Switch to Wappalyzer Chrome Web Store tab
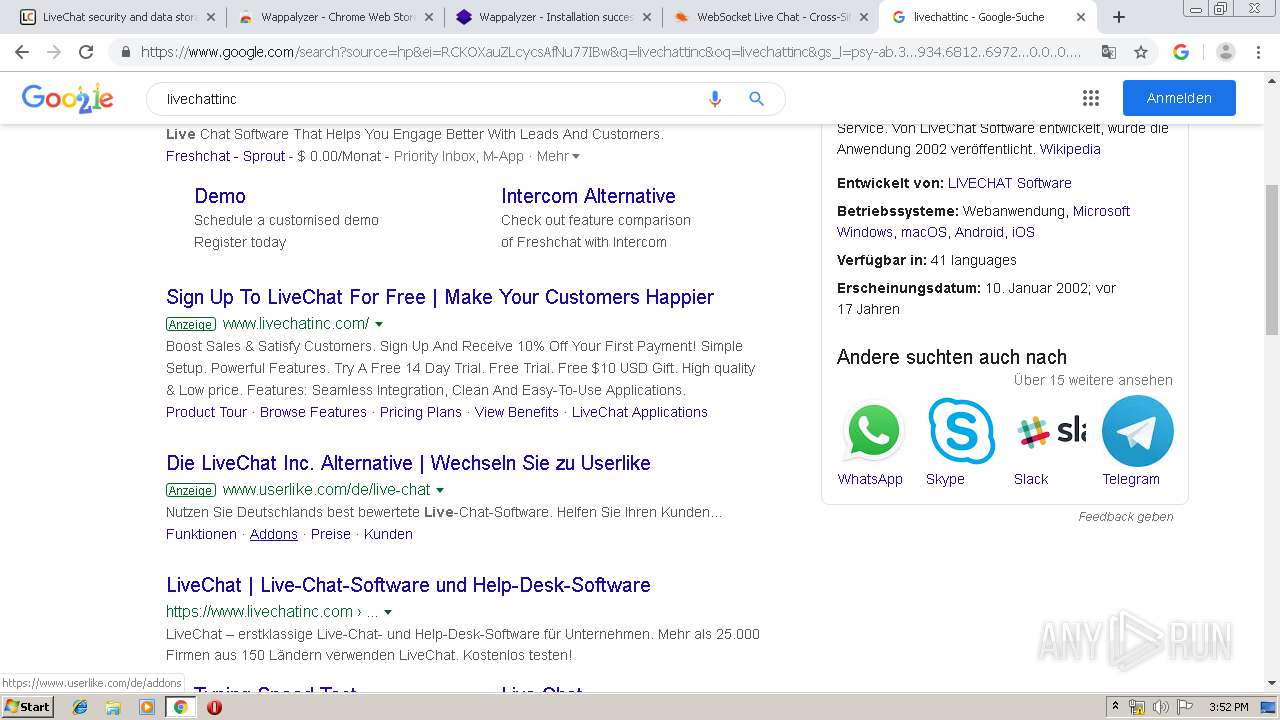 click(335, 17)
